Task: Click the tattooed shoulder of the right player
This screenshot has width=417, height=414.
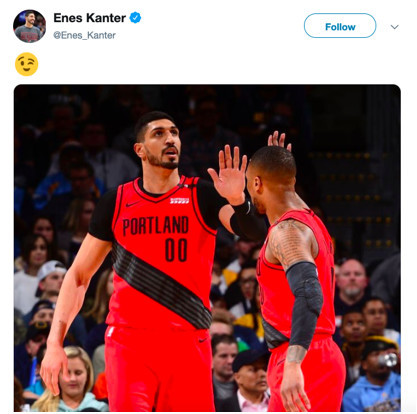Action: 291,242
